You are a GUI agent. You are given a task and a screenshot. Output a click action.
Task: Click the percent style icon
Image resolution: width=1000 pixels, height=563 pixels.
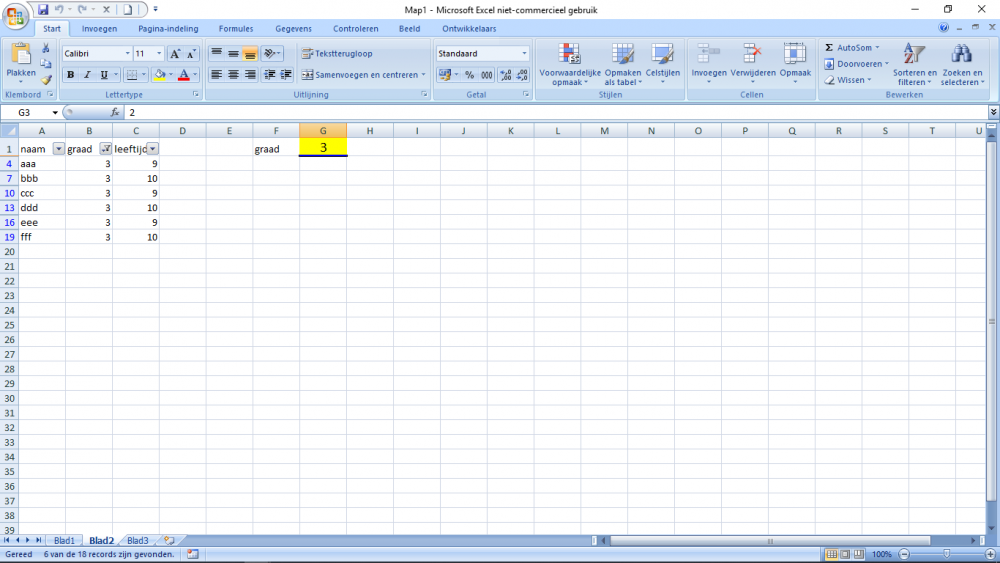(470, 75)
